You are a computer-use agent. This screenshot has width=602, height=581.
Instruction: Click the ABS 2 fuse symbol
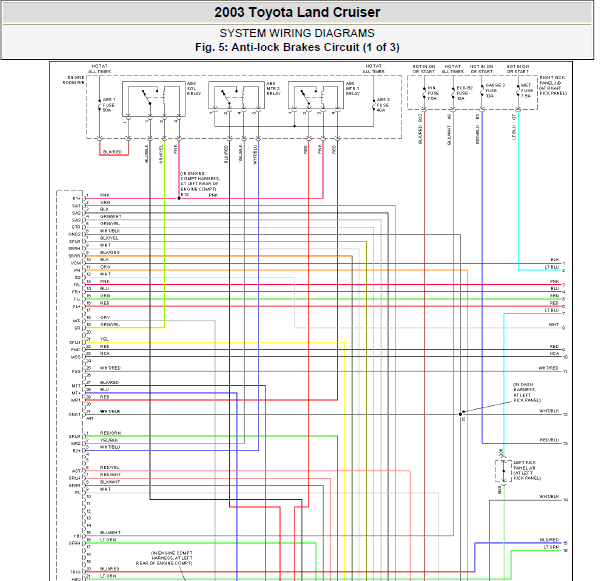coord(373,104)
